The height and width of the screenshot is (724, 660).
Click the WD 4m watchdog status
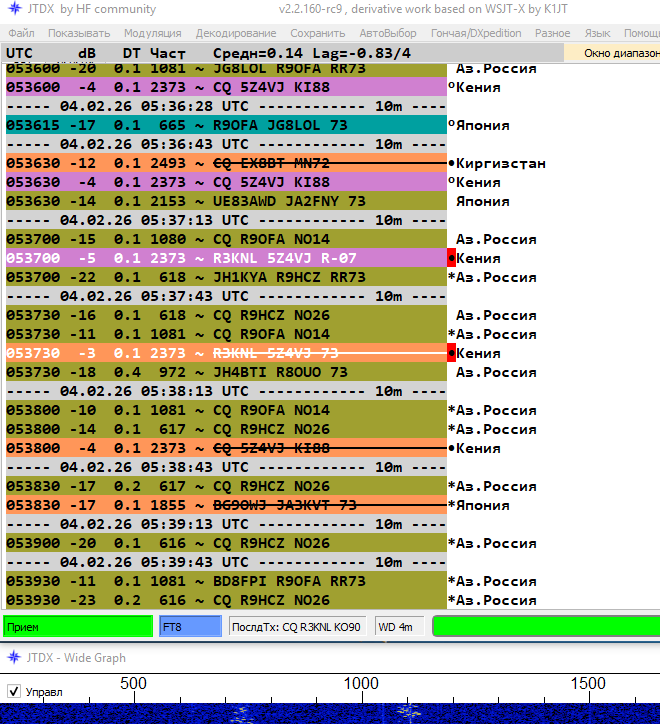tap(399, 627)
